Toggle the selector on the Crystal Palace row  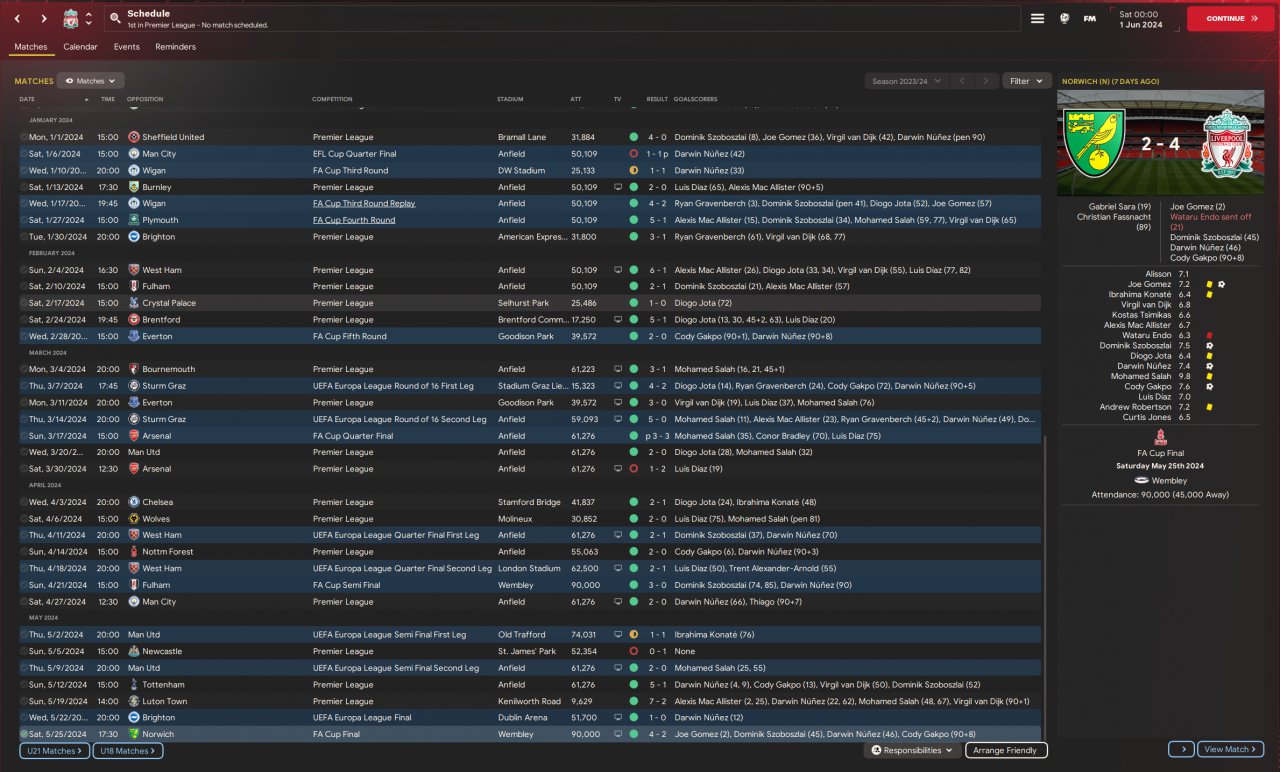point(23,303)
